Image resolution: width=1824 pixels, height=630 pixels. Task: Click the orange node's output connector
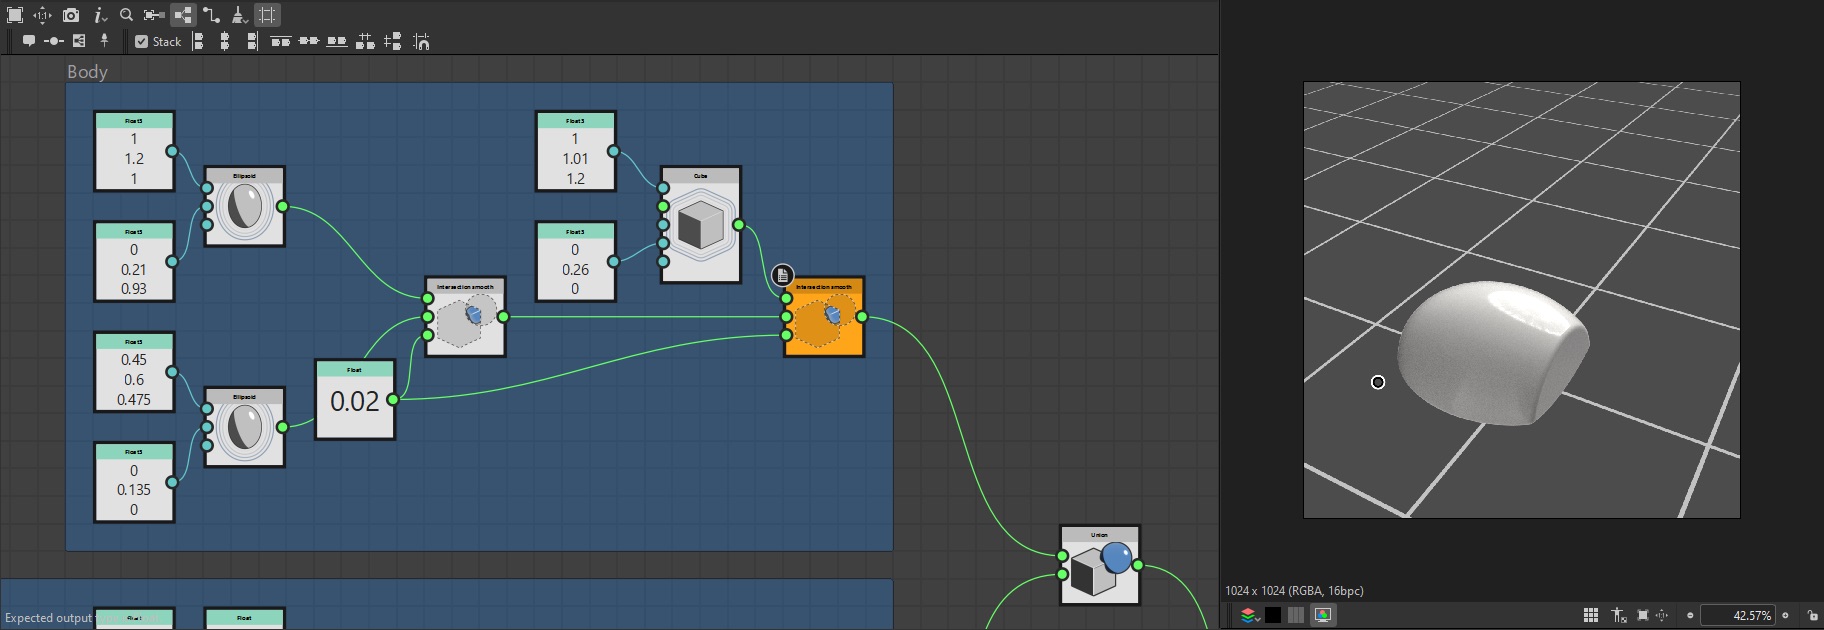coord(862,317)
